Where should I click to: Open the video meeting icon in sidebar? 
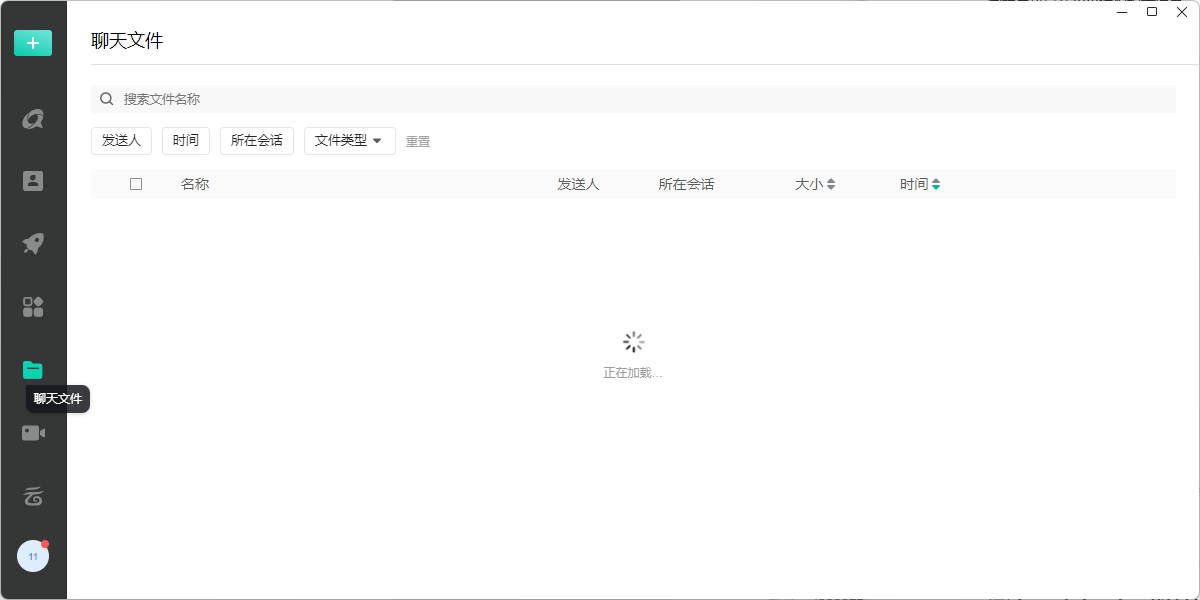[33, 432]
